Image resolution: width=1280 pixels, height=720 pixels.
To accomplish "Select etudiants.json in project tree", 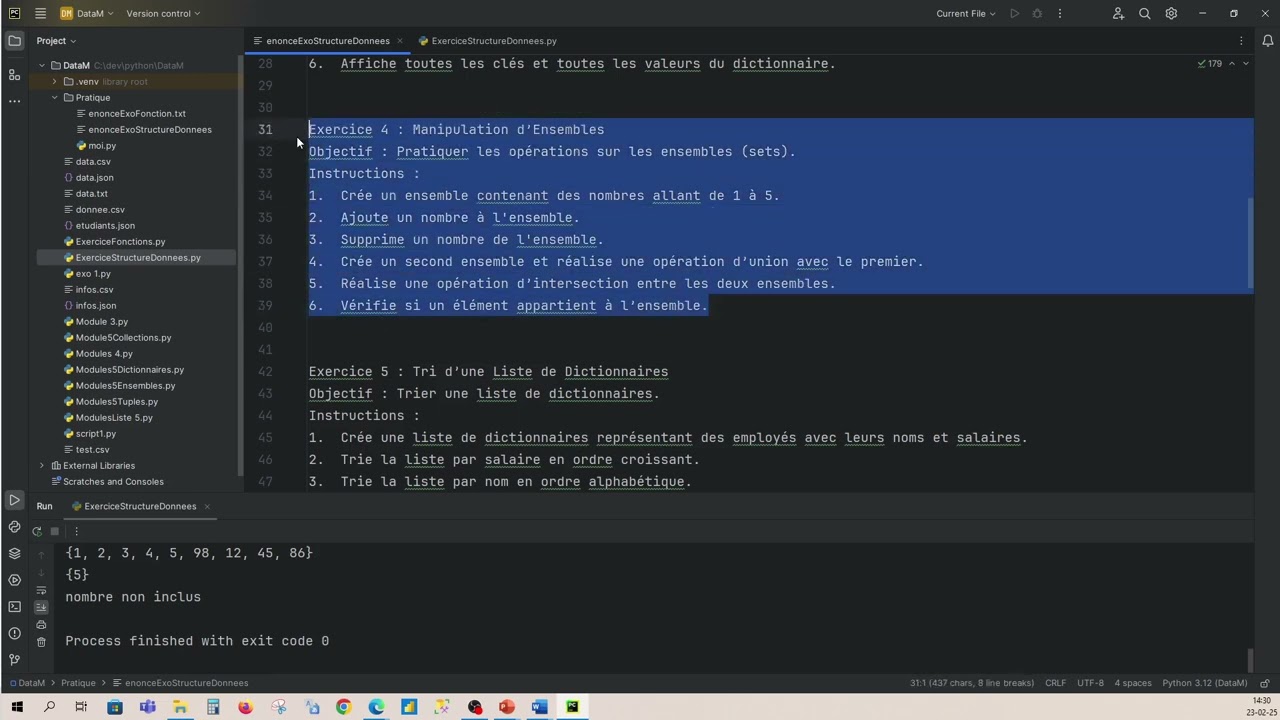I will pos(105,225).
